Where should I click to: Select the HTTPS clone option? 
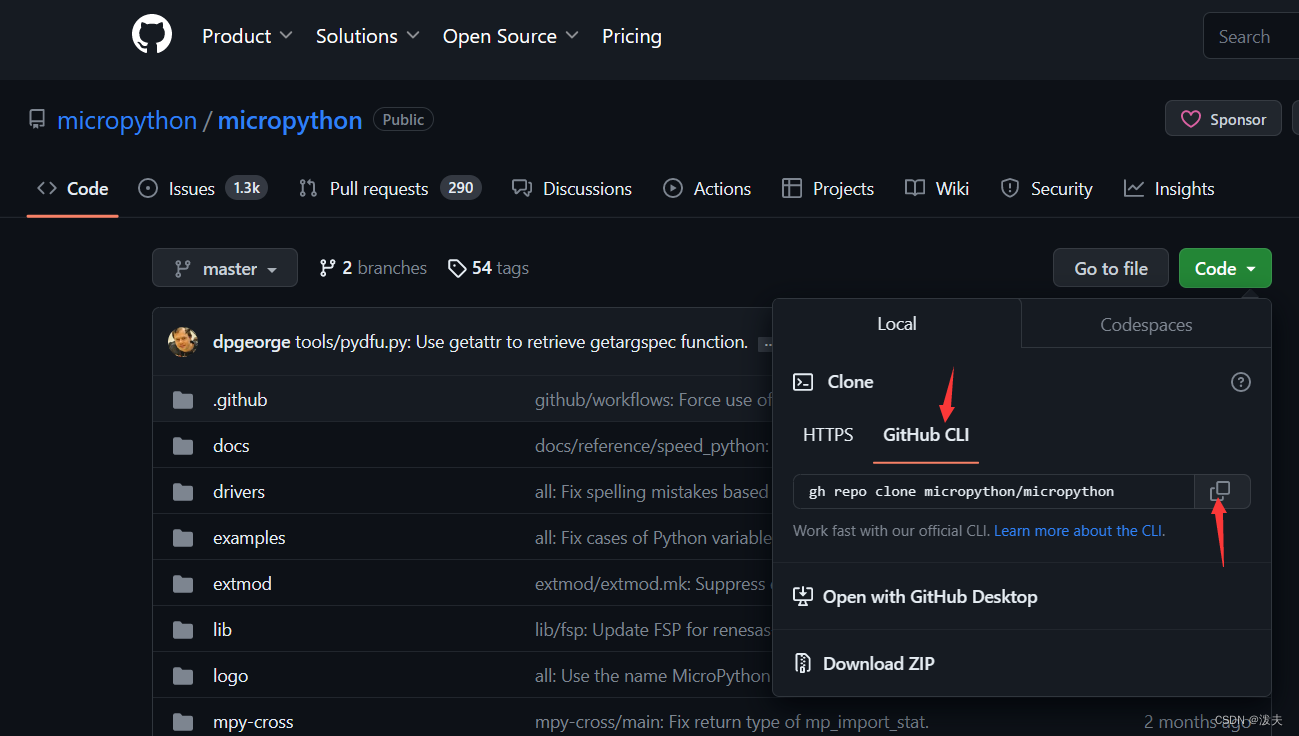(828, 435)
